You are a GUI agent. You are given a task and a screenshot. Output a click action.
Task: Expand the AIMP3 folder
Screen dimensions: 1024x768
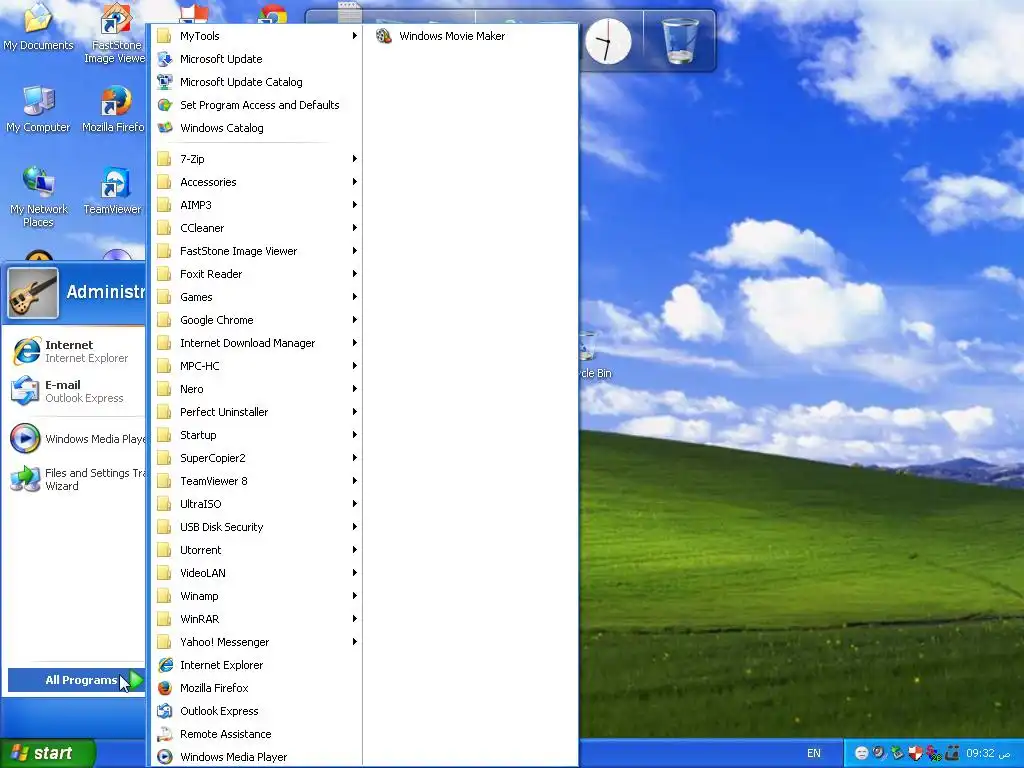[255, 205]
